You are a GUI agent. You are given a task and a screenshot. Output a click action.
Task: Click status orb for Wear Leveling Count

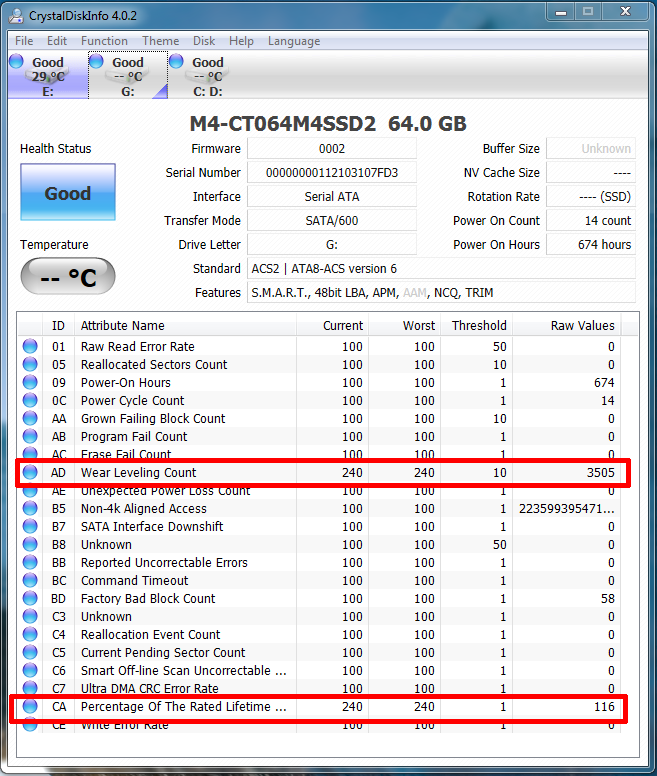pos(30,472)
